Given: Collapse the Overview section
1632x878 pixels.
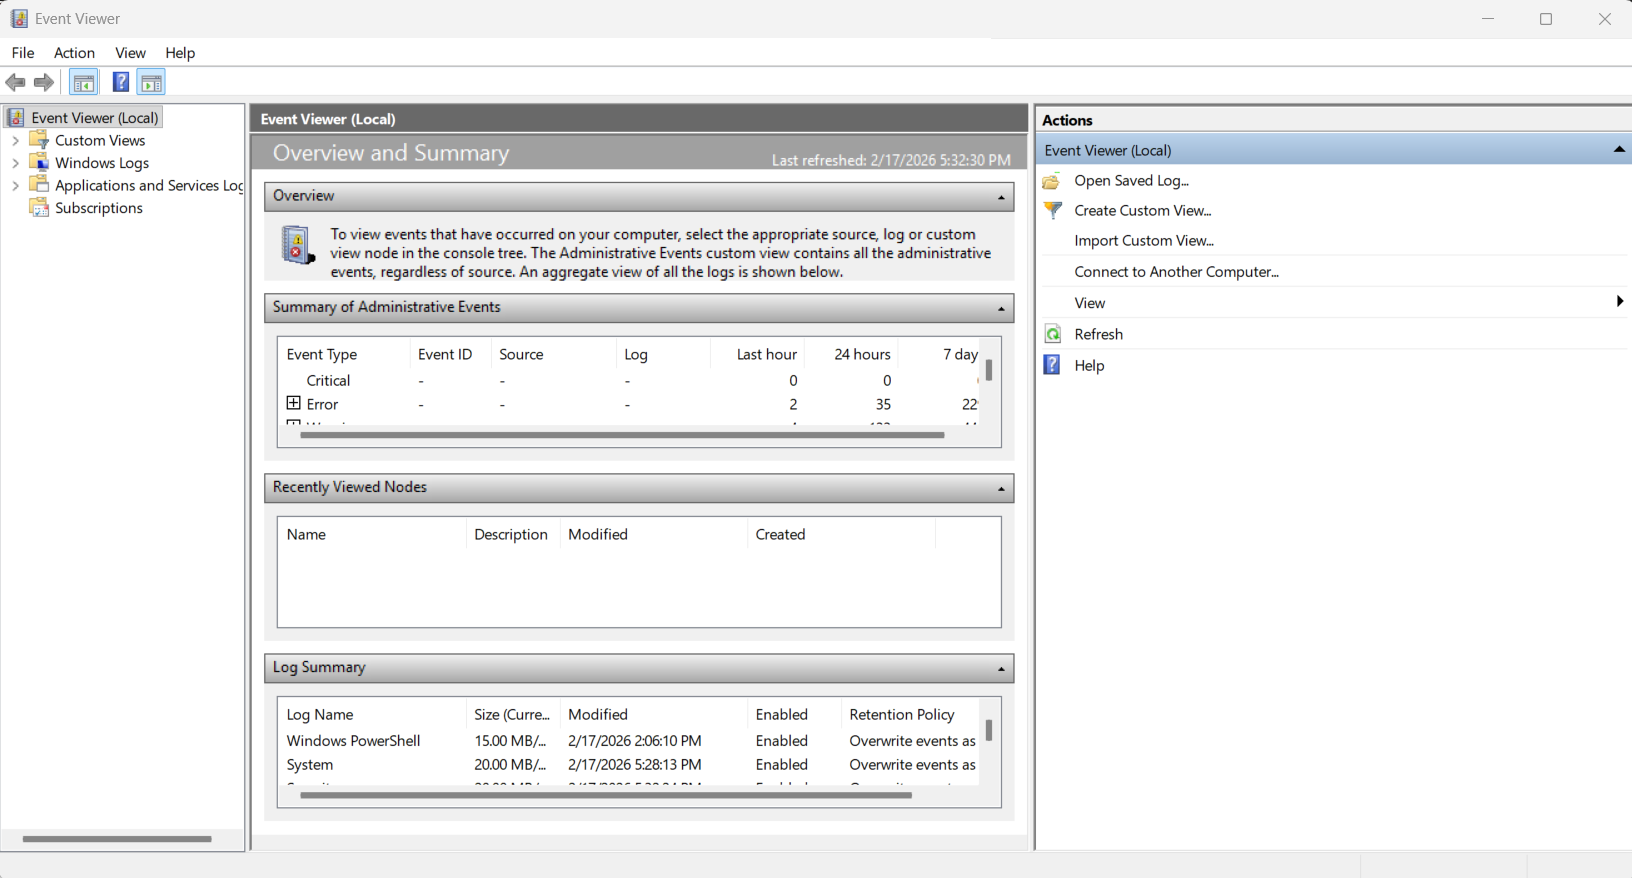Looking at the screenshot, I should [1001, 197].
